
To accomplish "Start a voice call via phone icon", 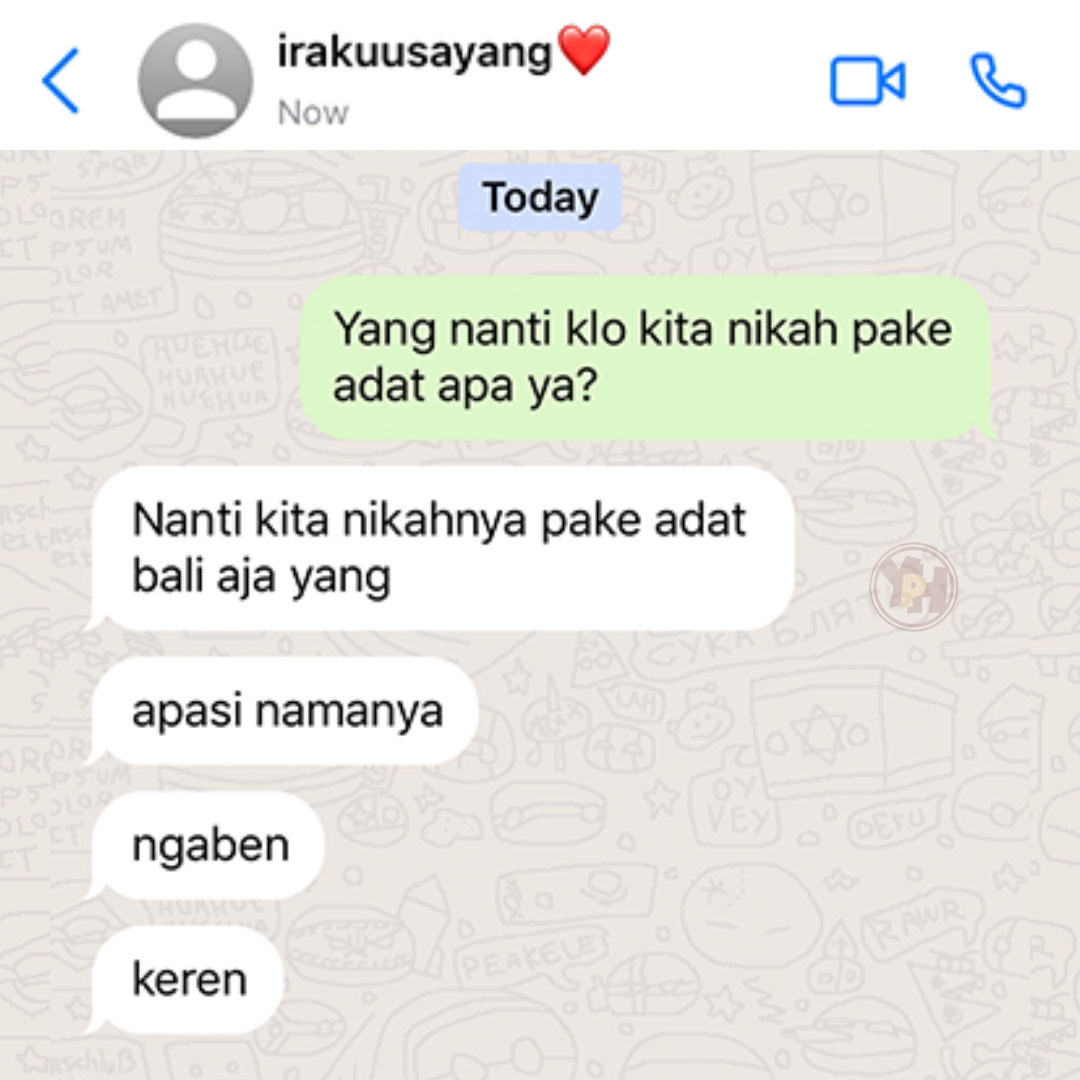I will [998, 81].
